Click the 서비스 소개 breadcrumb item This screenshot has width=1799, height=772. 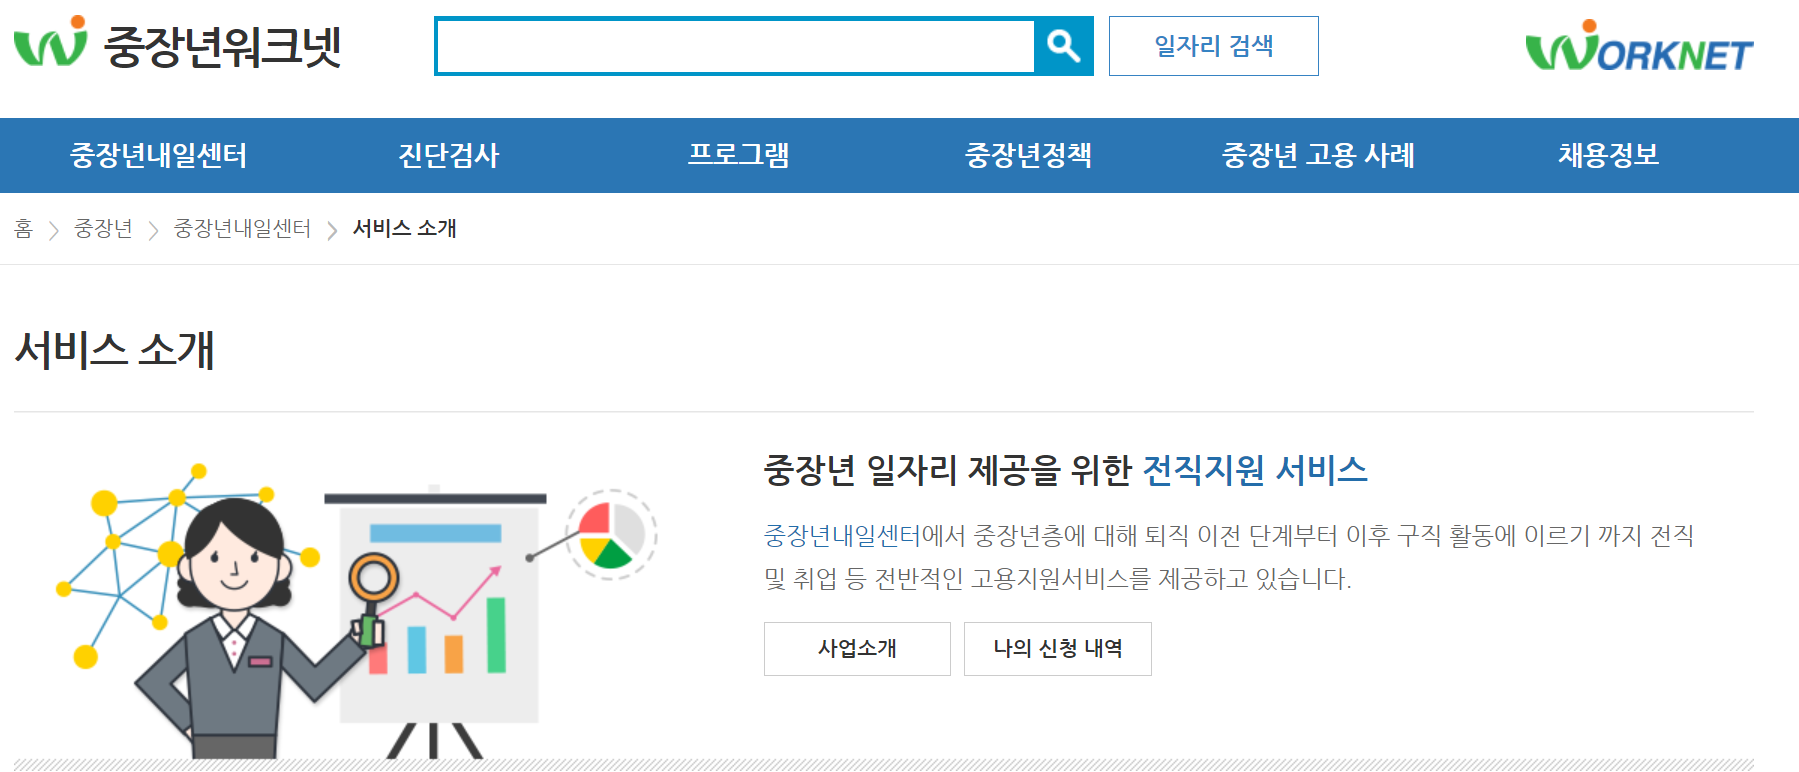click(x=405, y=228)
